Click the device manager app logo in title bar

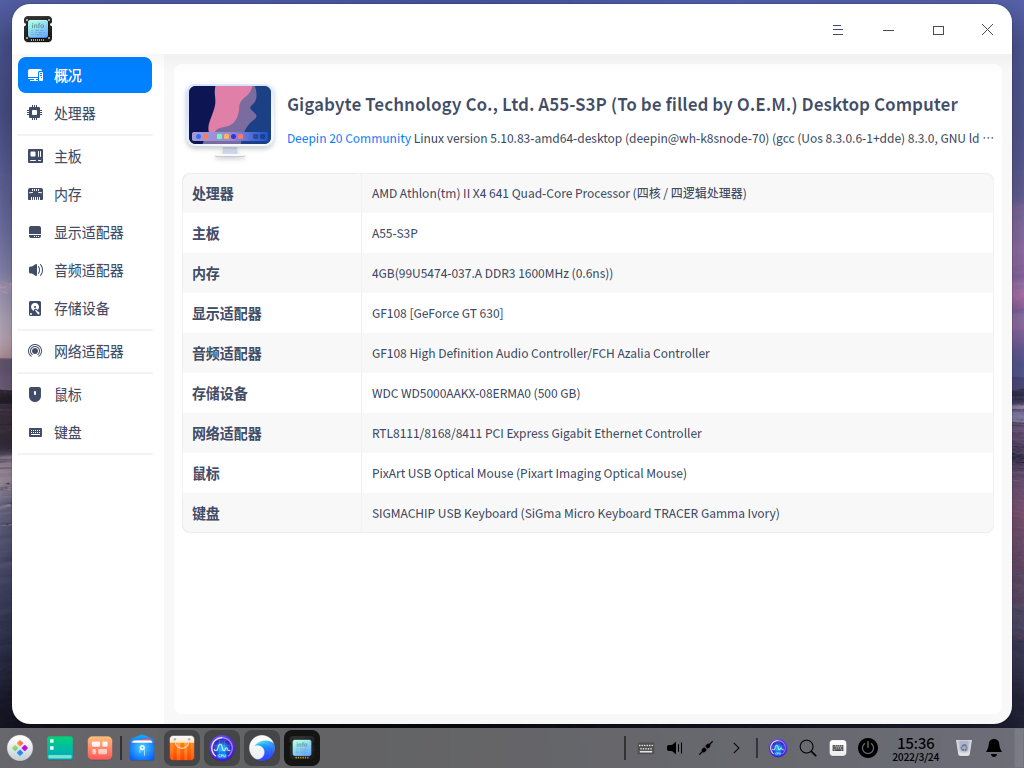pos(38,29)
